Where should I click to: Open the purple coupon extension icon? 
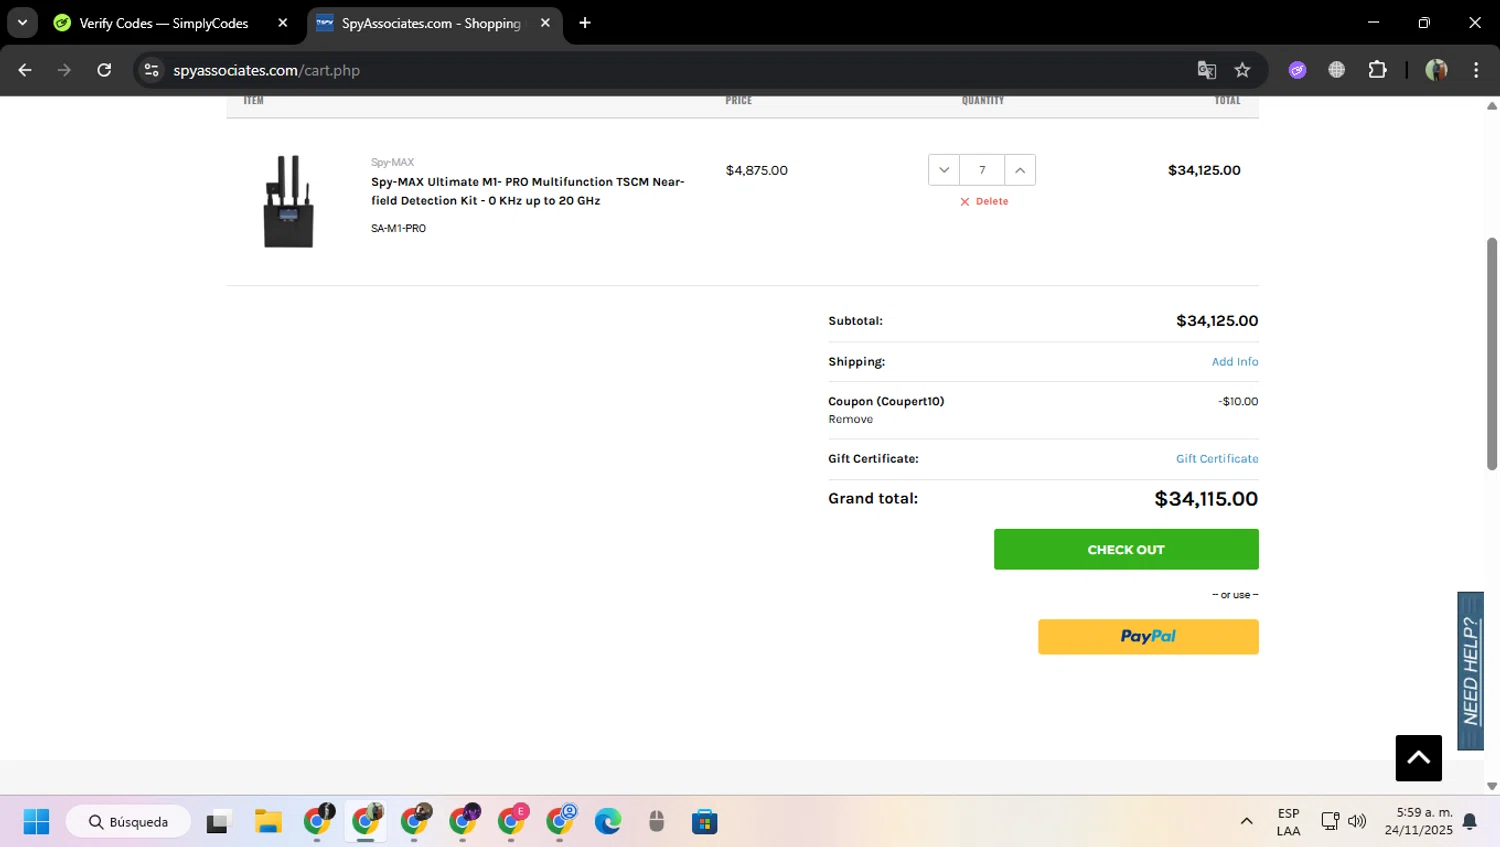[x=1297, y=70]
